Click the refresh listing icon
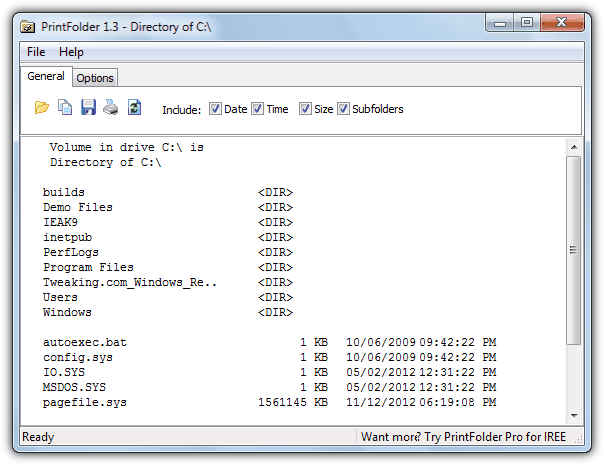Image resolution: width=604 pixels, height=464 pixels. point(135,108)
